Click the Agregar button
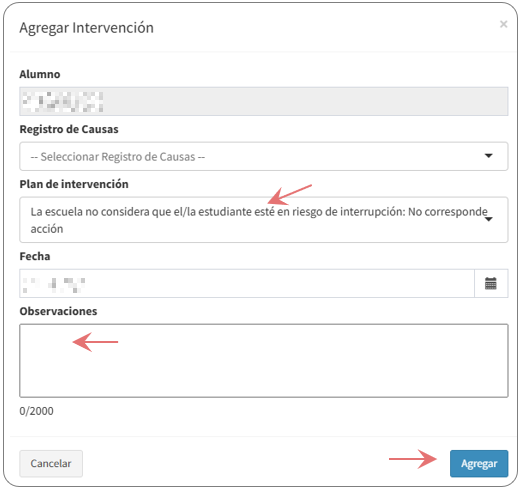Screen dimensions: 521x489 pos(479,463)
